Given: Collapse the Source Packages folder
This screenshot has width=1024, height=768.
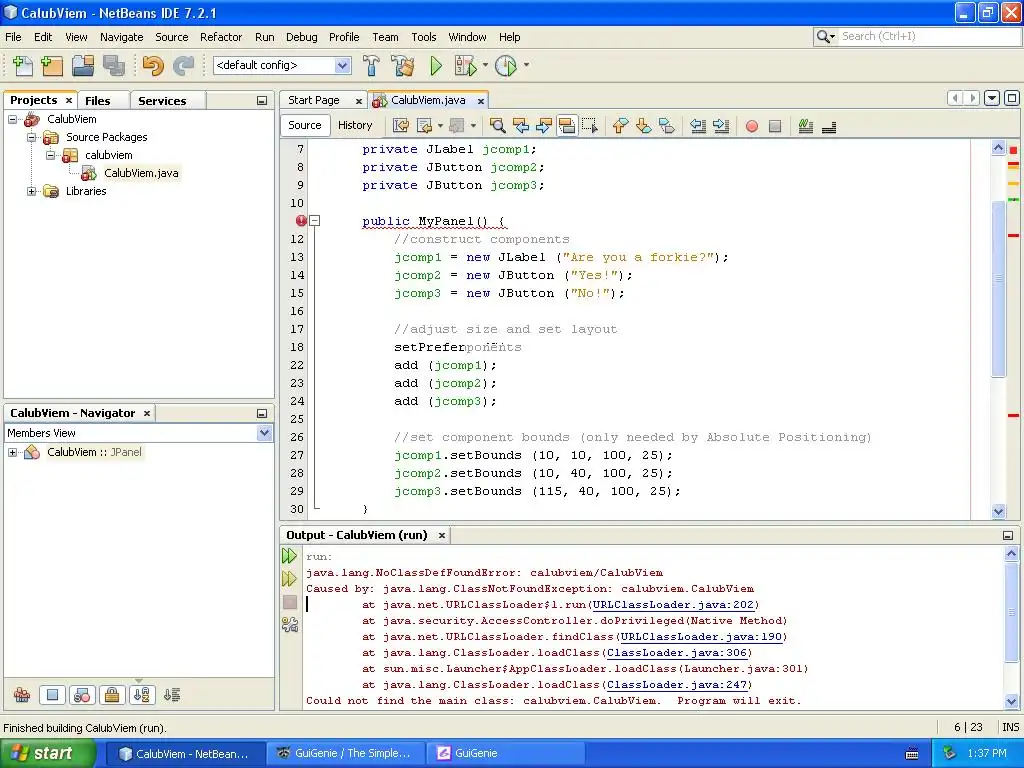Looking at the screenshot, I should tap(31, 137).
